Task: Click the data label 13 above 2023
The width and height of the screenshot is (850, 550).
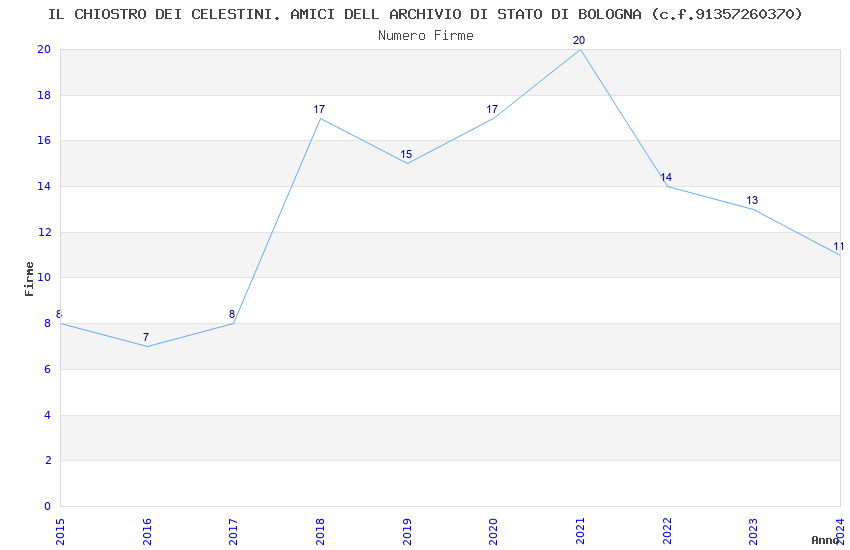Action: [752, 200]
